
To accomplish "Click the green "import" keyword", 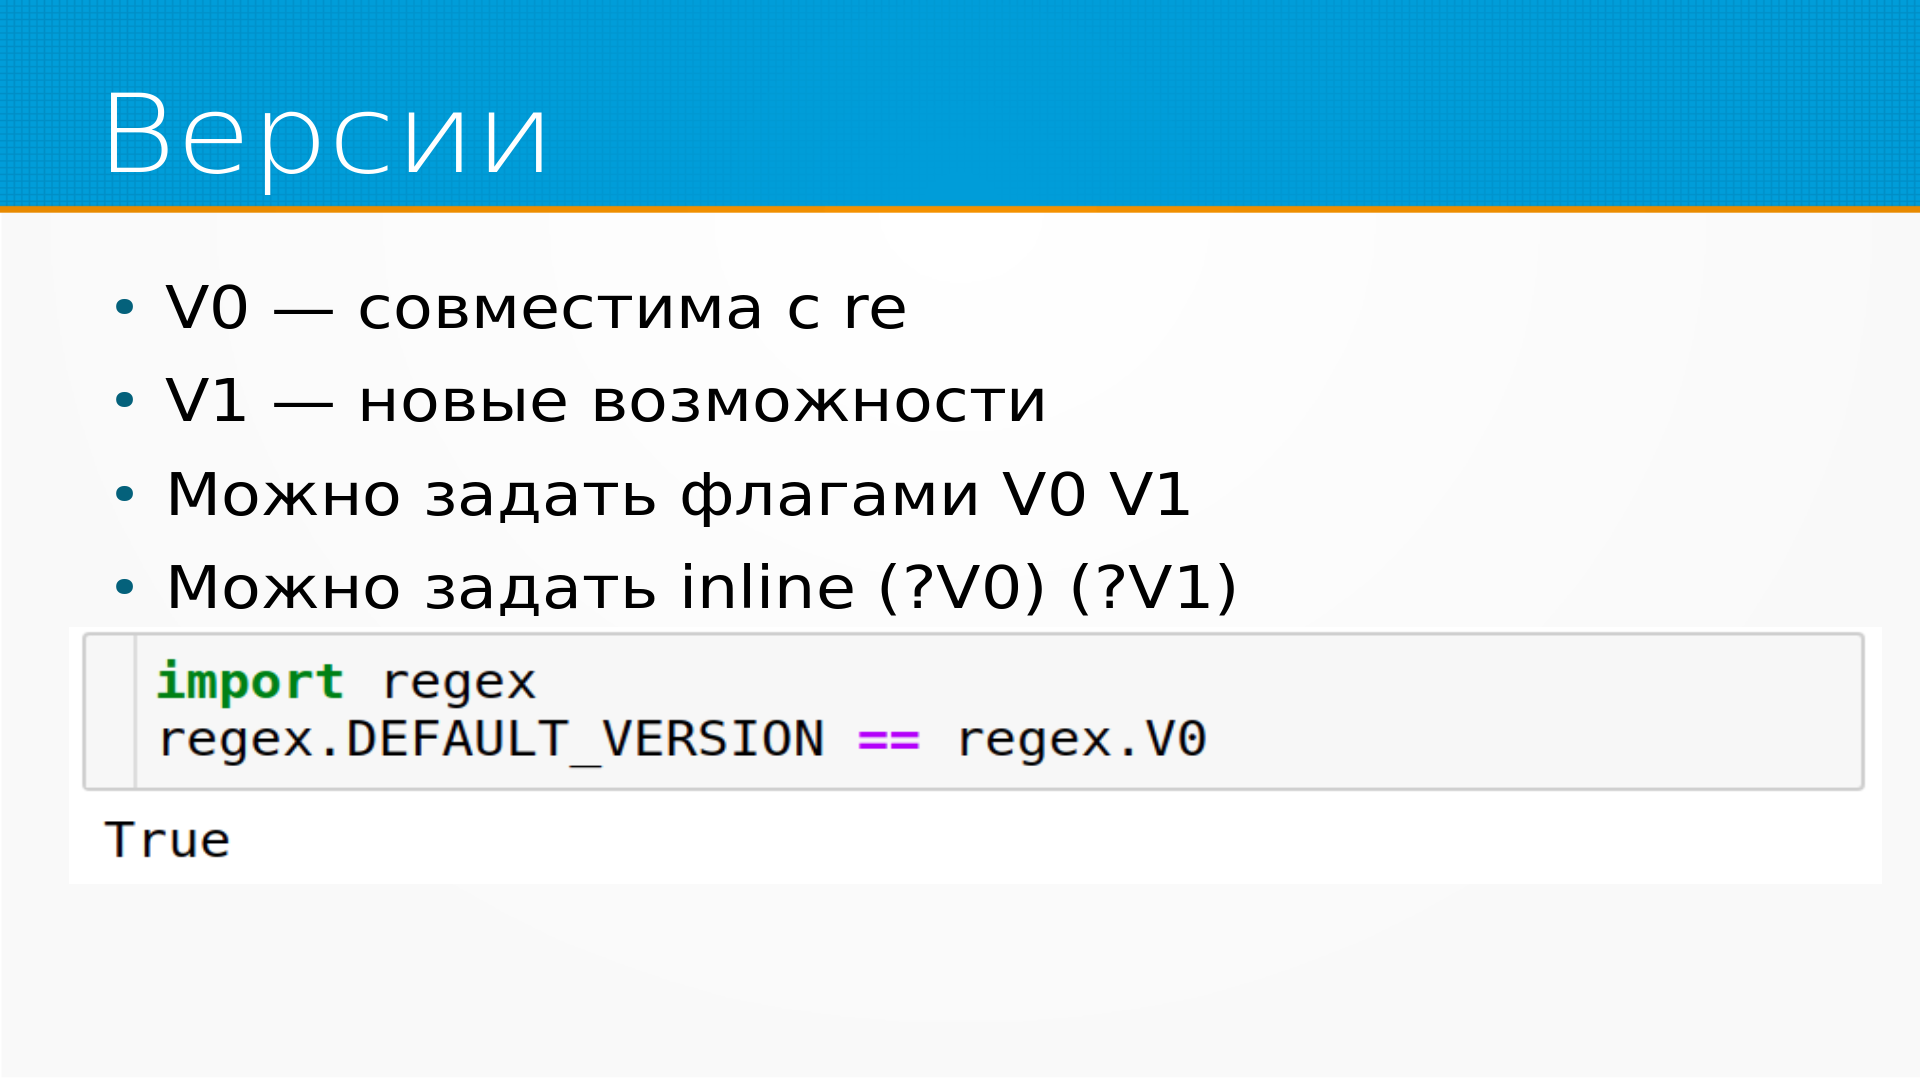I will [251, 682].
